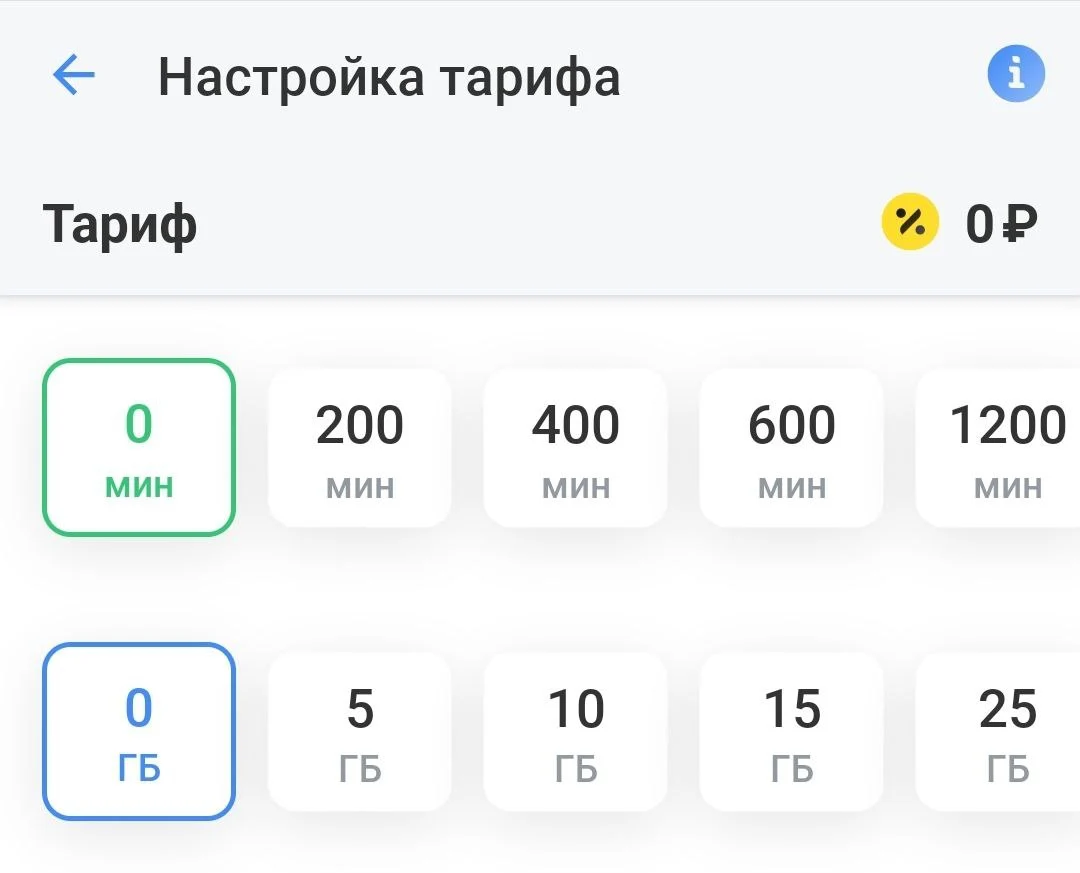Select the 0 мин option
Viewport: 1080px width, 873px height.
[139, 447]
